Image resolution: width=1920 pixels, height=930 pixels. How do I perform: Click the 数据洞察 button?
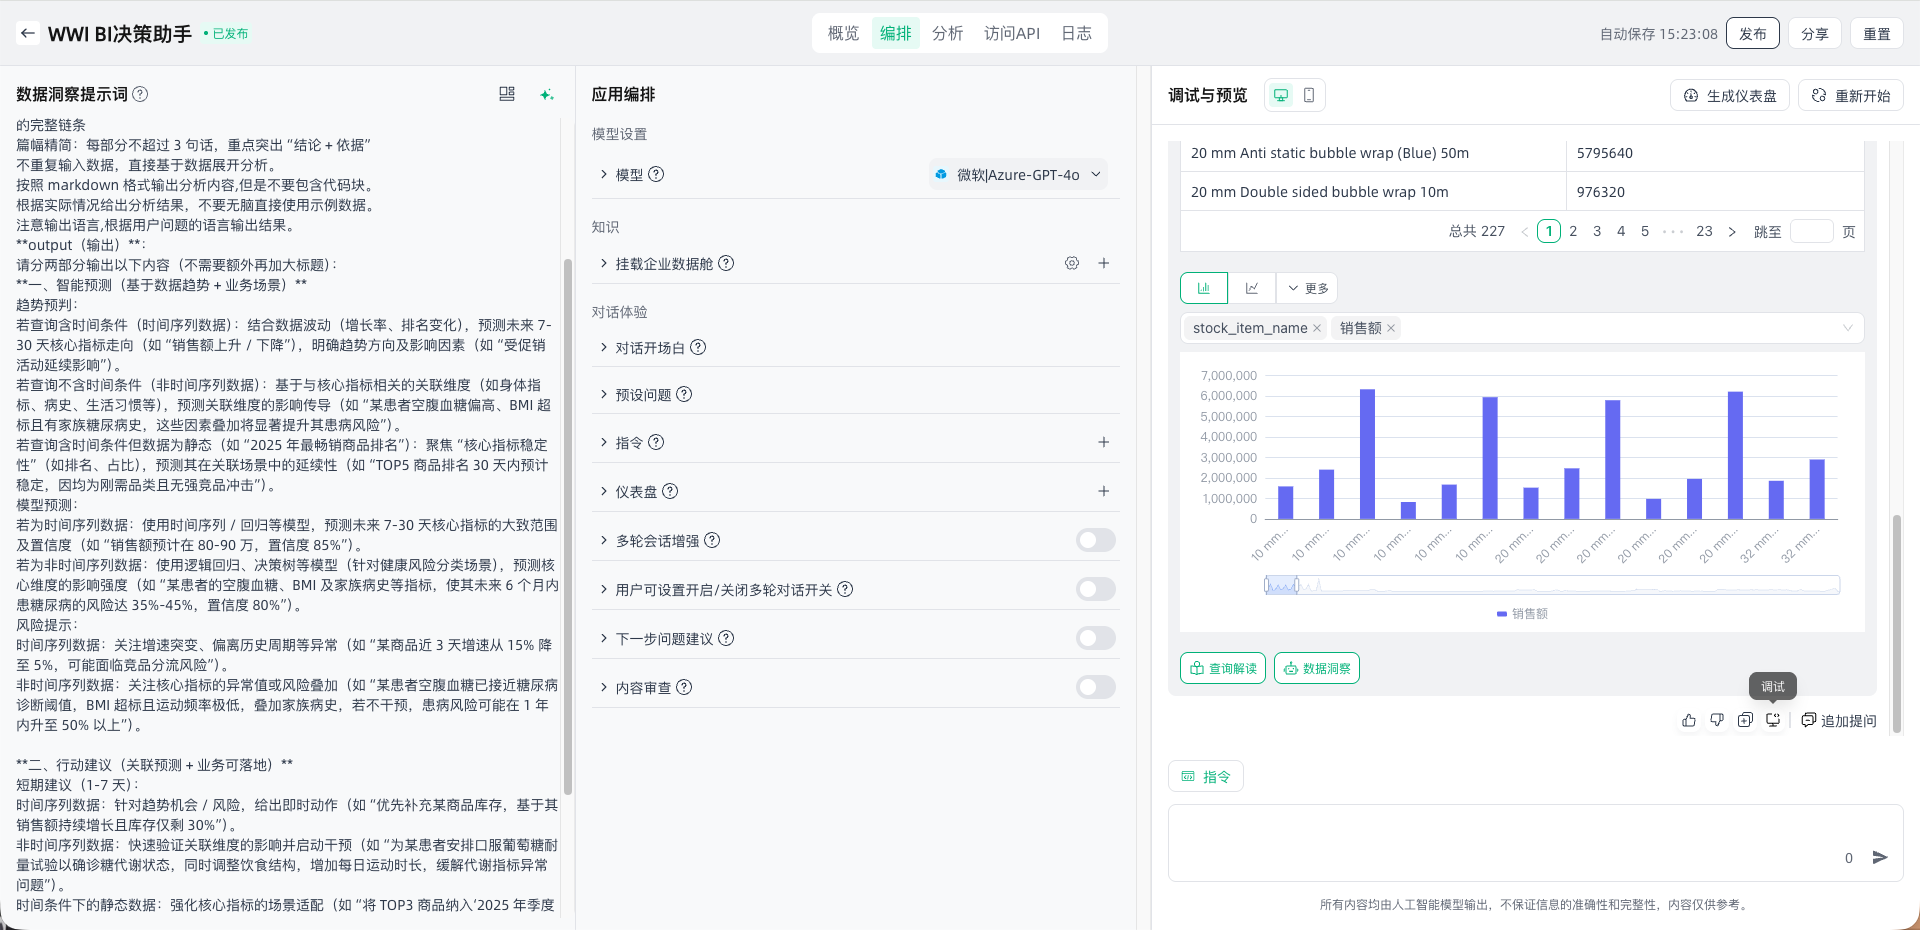tap(1316, 668)
